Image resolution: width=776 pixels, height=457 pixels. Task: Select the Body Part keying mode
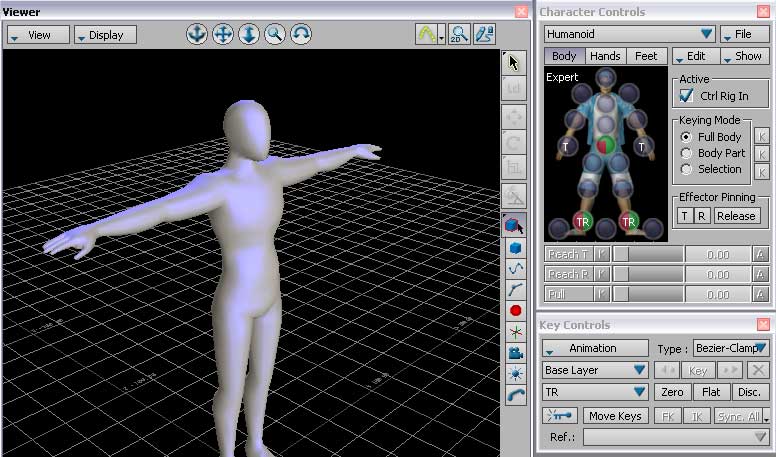686,153
